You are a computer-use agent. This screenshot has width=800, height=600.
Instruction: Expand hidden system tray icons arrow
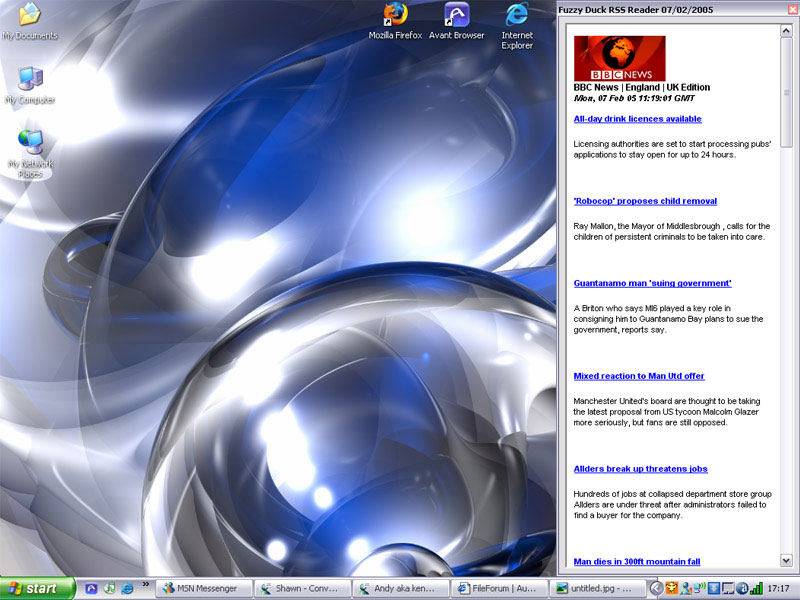(657, 589)
